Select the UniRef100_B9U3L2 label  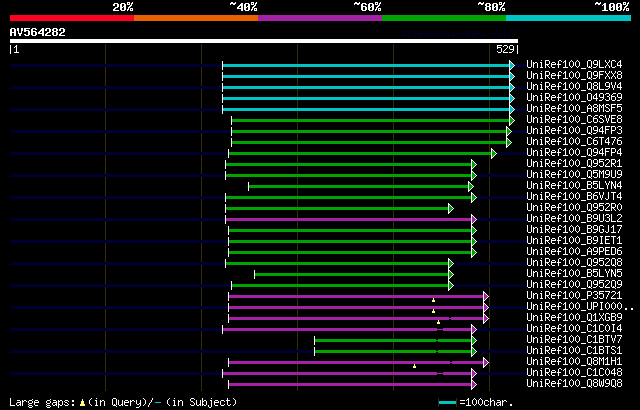point(574,218)
